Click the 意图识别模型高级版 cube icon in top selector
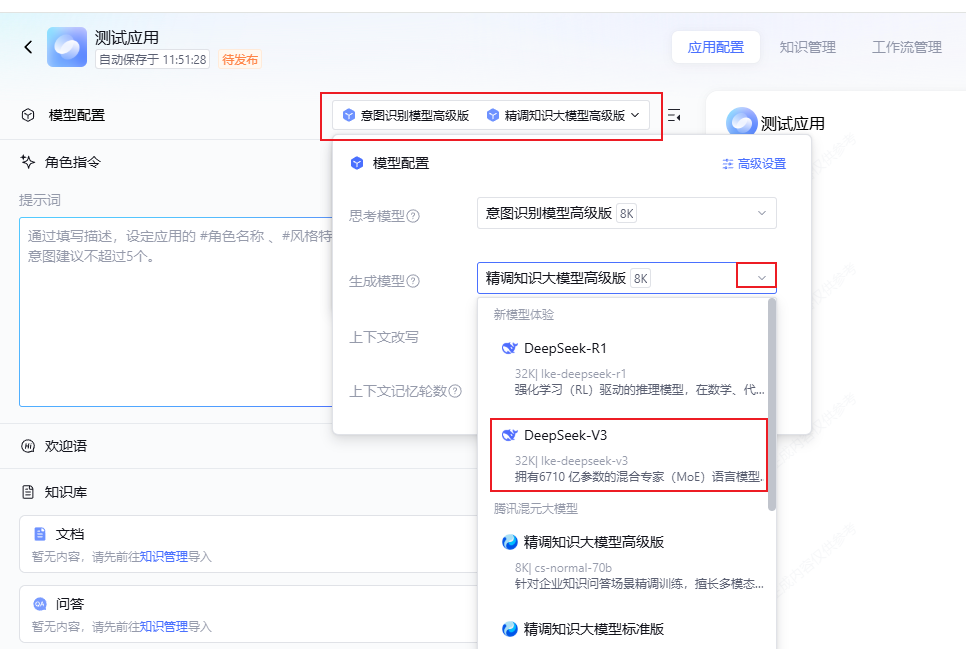 coord(349,115)
